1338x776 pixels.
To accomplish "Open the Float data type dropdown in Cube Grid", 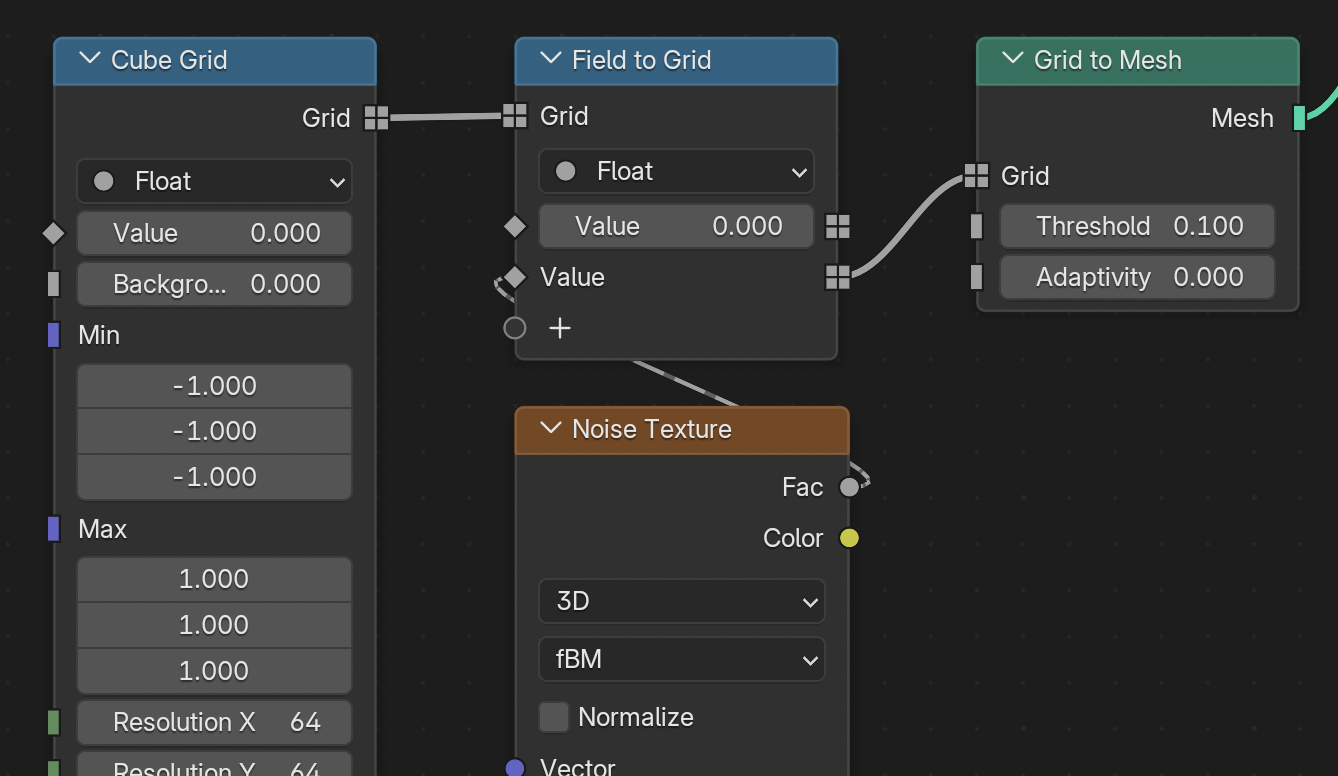I will [x=214, y=181].
